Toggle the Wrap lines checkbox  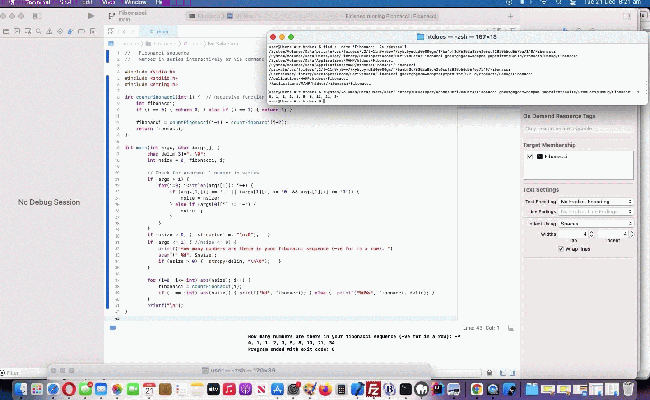coord(561,249)
